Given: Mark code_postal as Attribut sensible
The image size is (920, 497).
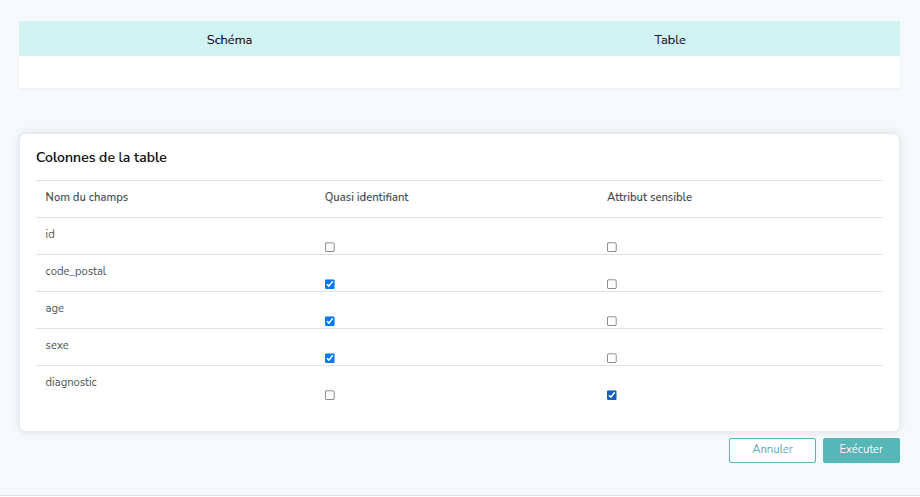Looking at the screenshot, I should (612, 284).
